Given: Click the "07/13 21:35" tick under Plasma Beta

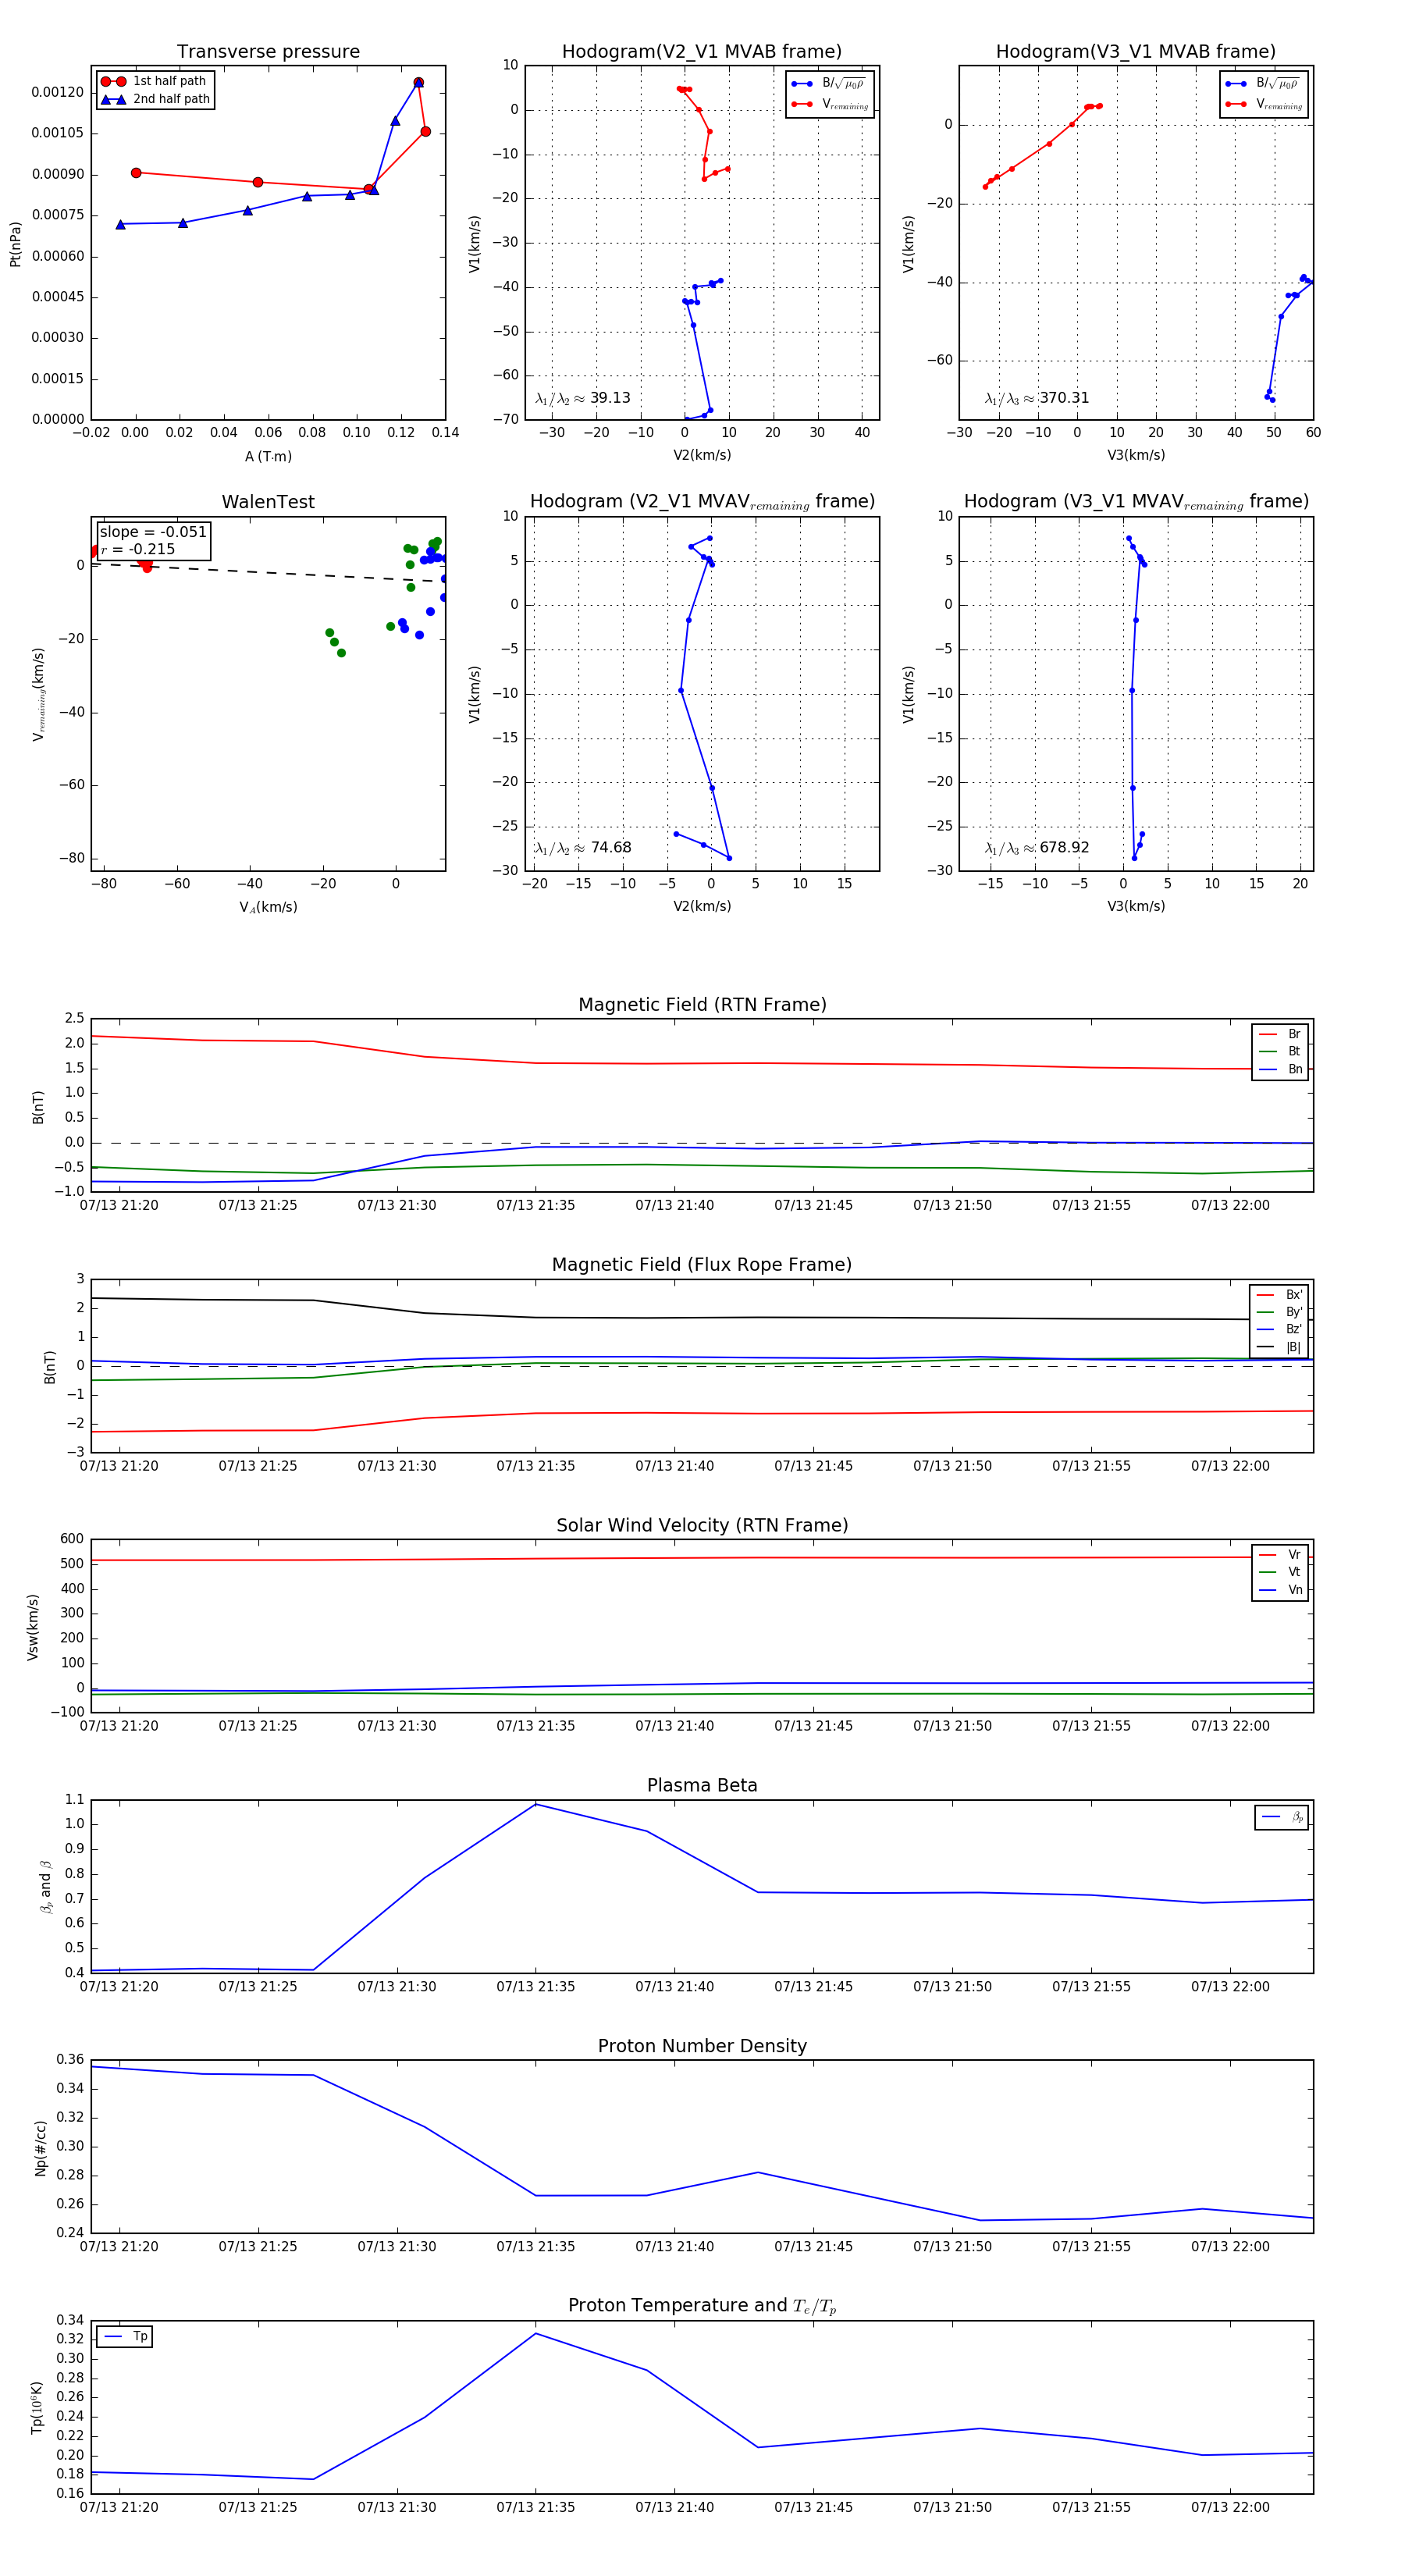Looking at the screenshot, I should pos(536,1987).
